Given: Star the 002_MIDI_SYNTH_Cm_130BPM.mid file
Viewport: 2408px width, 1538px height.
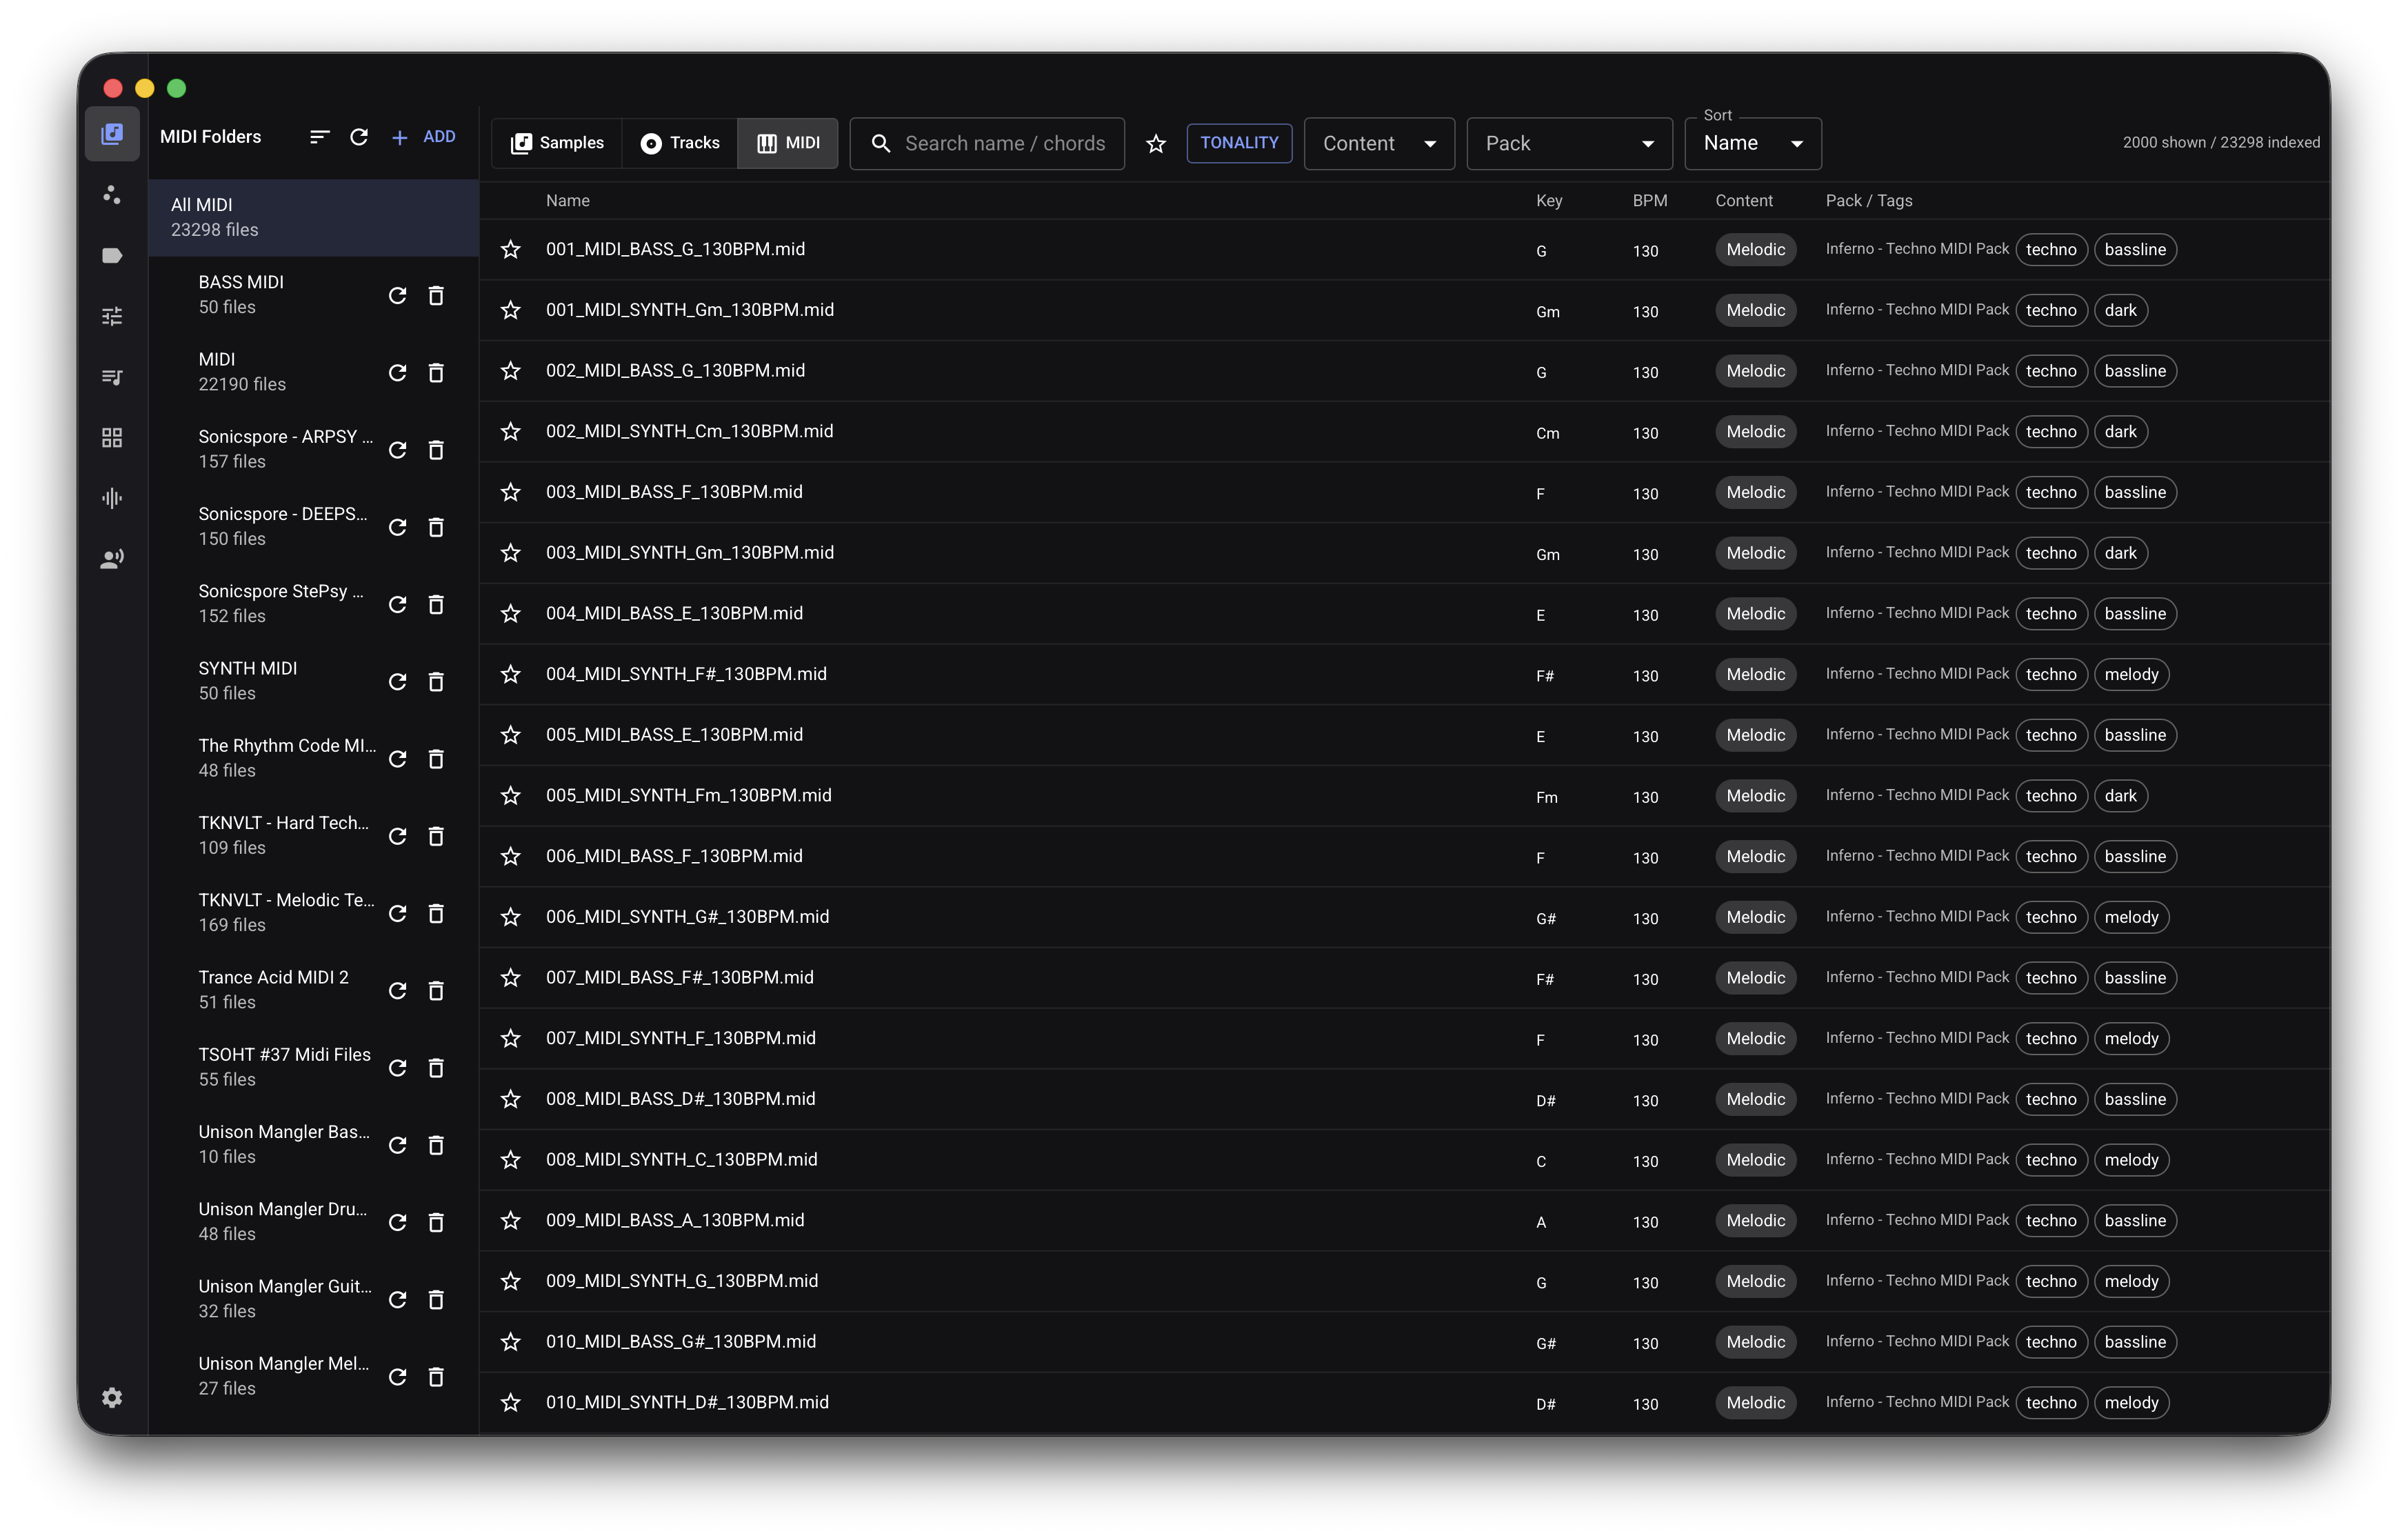Looking at the screenshot, I should (x=511, y=431).
